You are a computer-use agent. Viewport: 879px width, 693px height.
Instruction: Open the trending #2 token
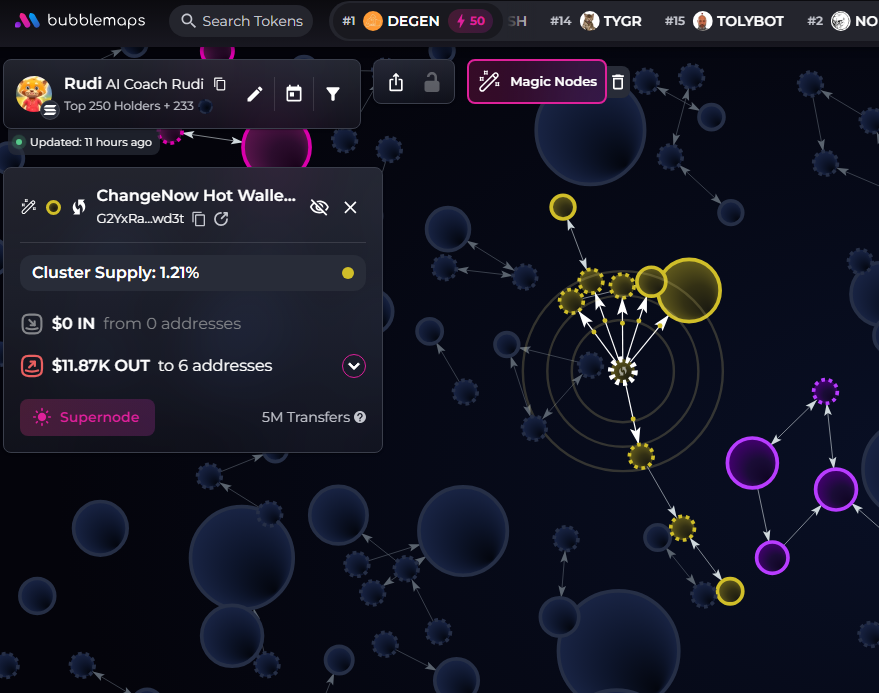(843, 21)
